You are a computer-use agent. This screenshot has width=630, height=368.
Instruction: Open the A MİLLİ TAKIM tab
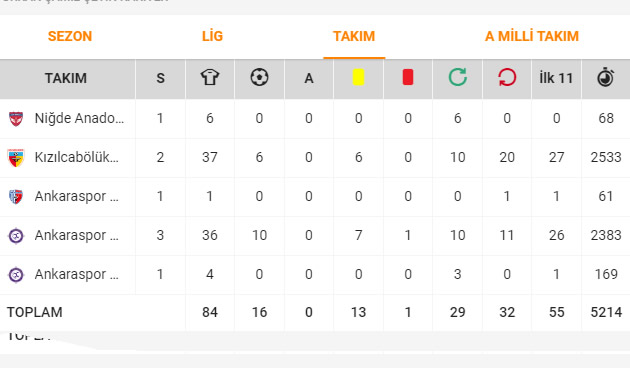click(532, 36)
